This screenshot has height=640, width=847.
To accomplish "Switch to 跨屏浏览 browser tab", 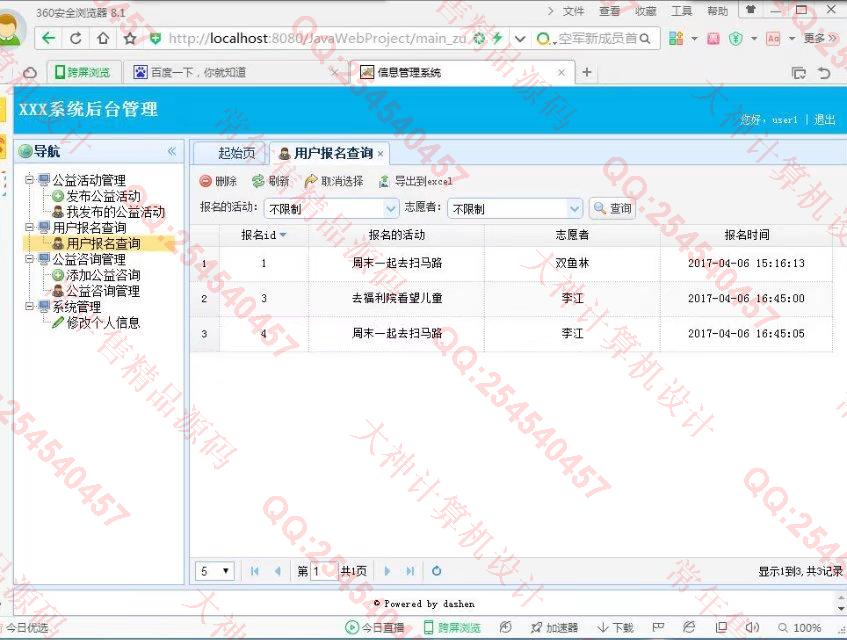I will [x=83, y=72].
